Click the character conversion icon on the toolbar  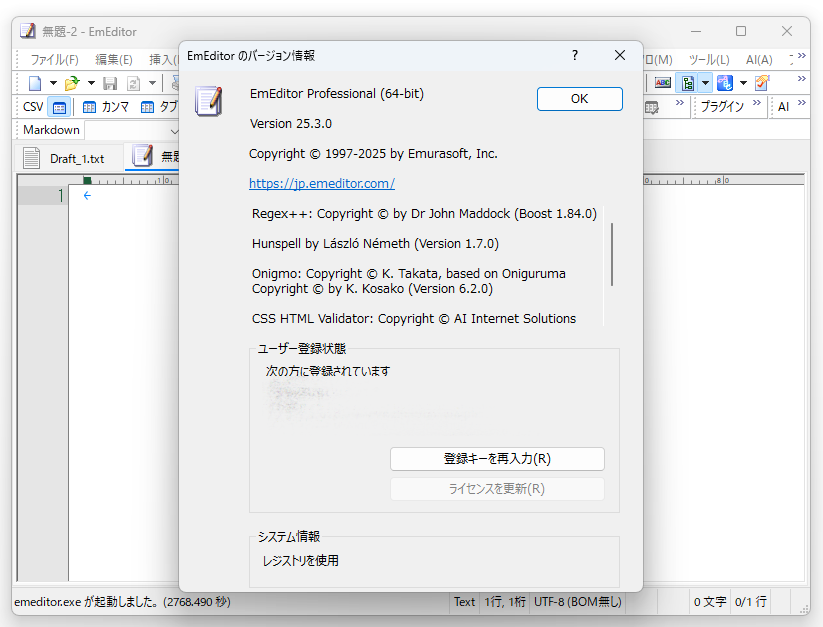click(725, 82)
